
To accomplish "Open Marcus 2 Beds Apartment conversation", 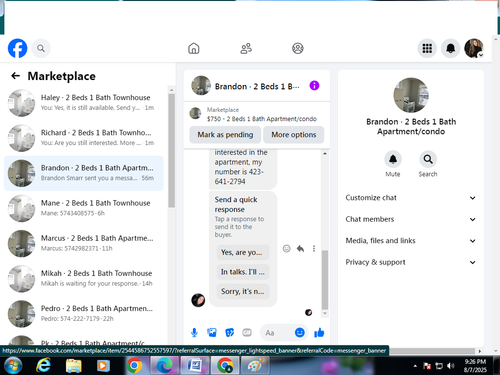I will (x=83, y=243).
